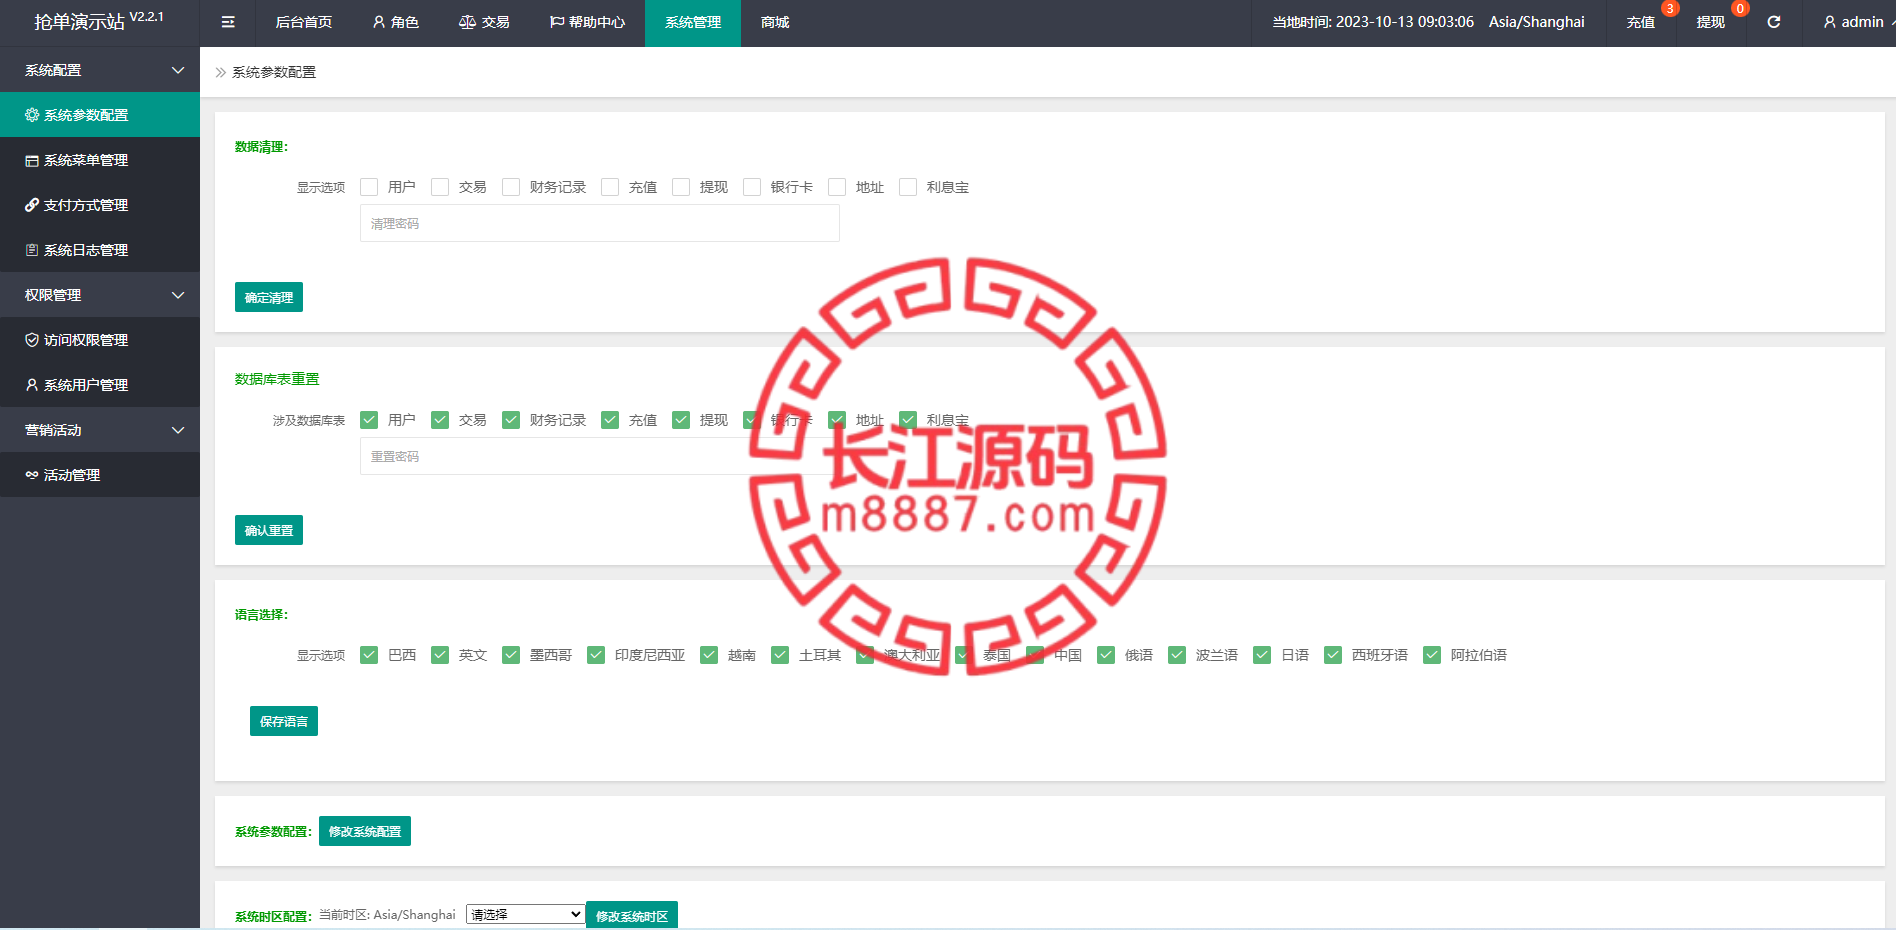Uncheck the 英文 language checkbox
The width and height of the screenshot is (1896, 930).
pos(440,655)
